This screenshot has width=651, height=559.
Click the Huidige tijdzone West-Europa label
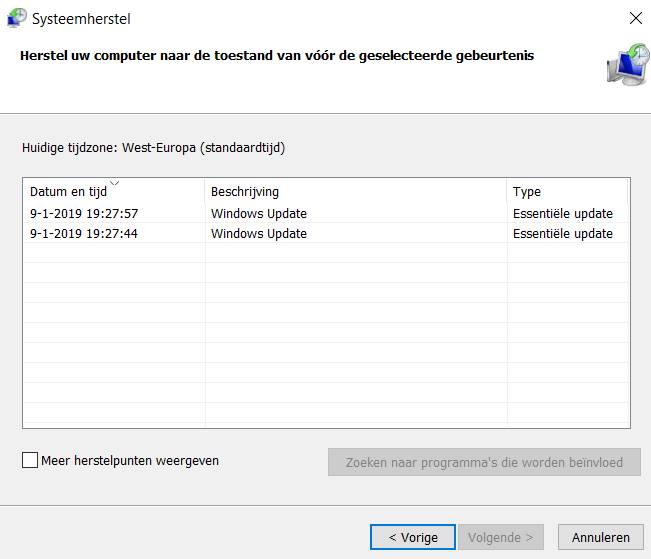pos(154,148)
